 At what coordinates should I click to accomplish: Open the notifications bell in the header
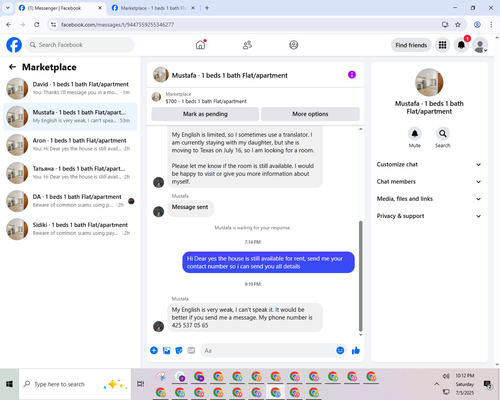pos(461,45)
